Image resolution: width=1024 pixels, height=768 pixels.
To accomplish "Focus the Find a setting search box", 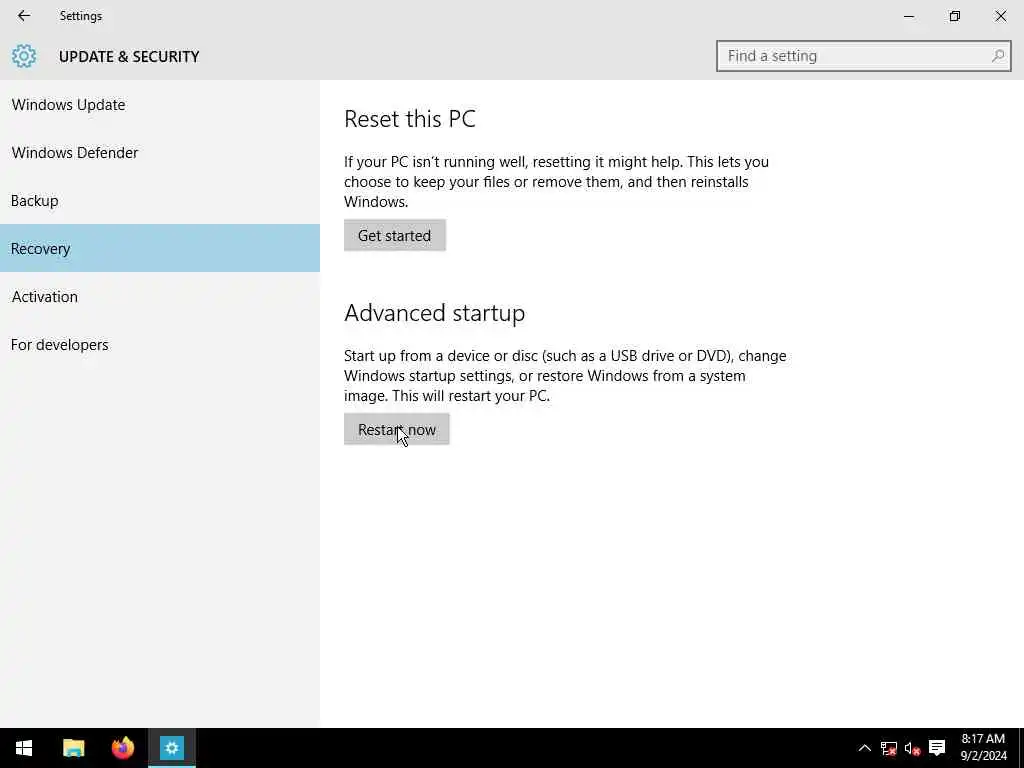I will point(863,56).
